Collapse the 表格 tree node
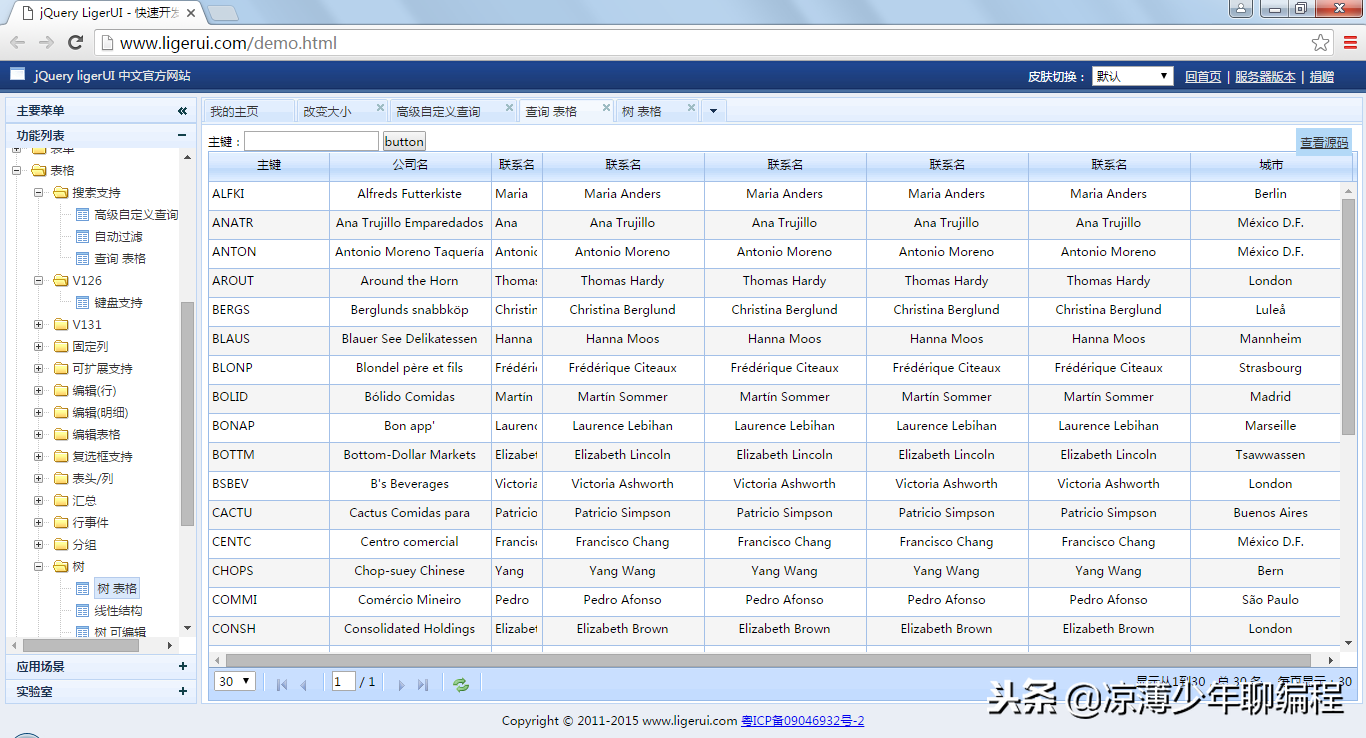The height and width of the screenshot is (738, 1366). click(x=17, y=171)
